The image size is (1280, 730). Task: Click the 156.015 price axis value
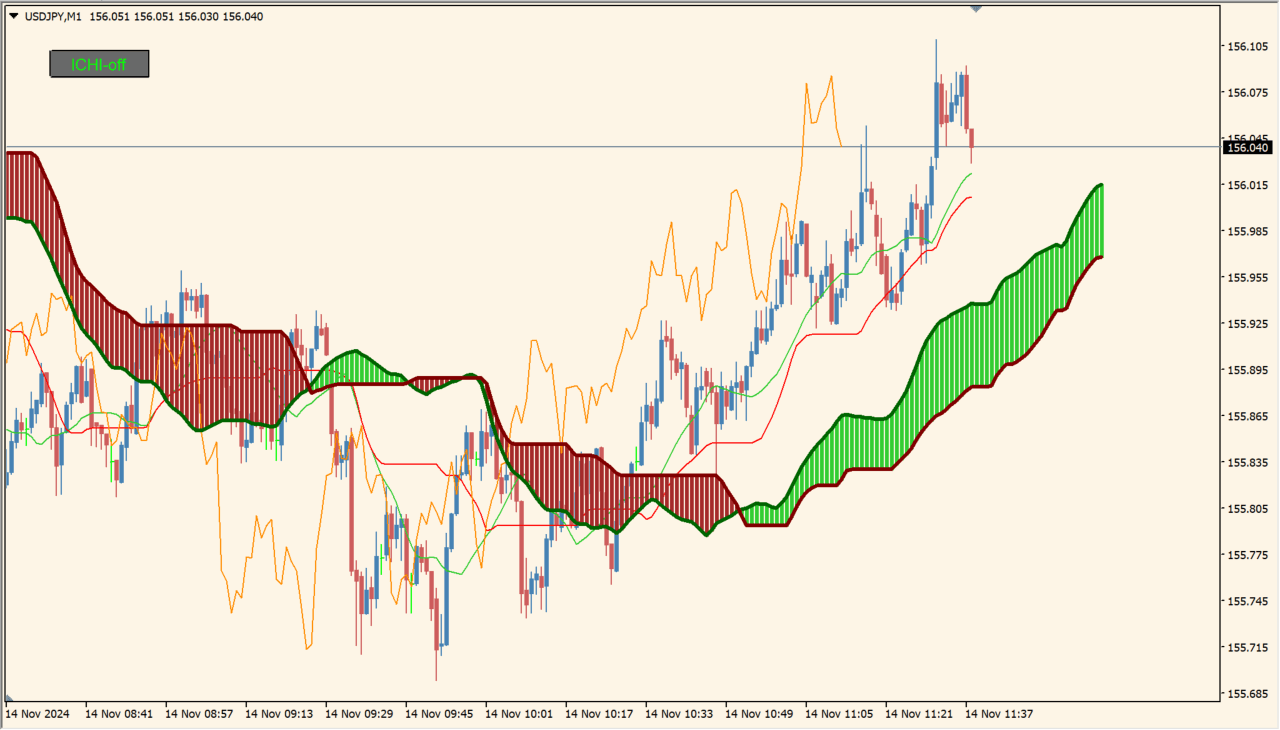pos(1246,186)
